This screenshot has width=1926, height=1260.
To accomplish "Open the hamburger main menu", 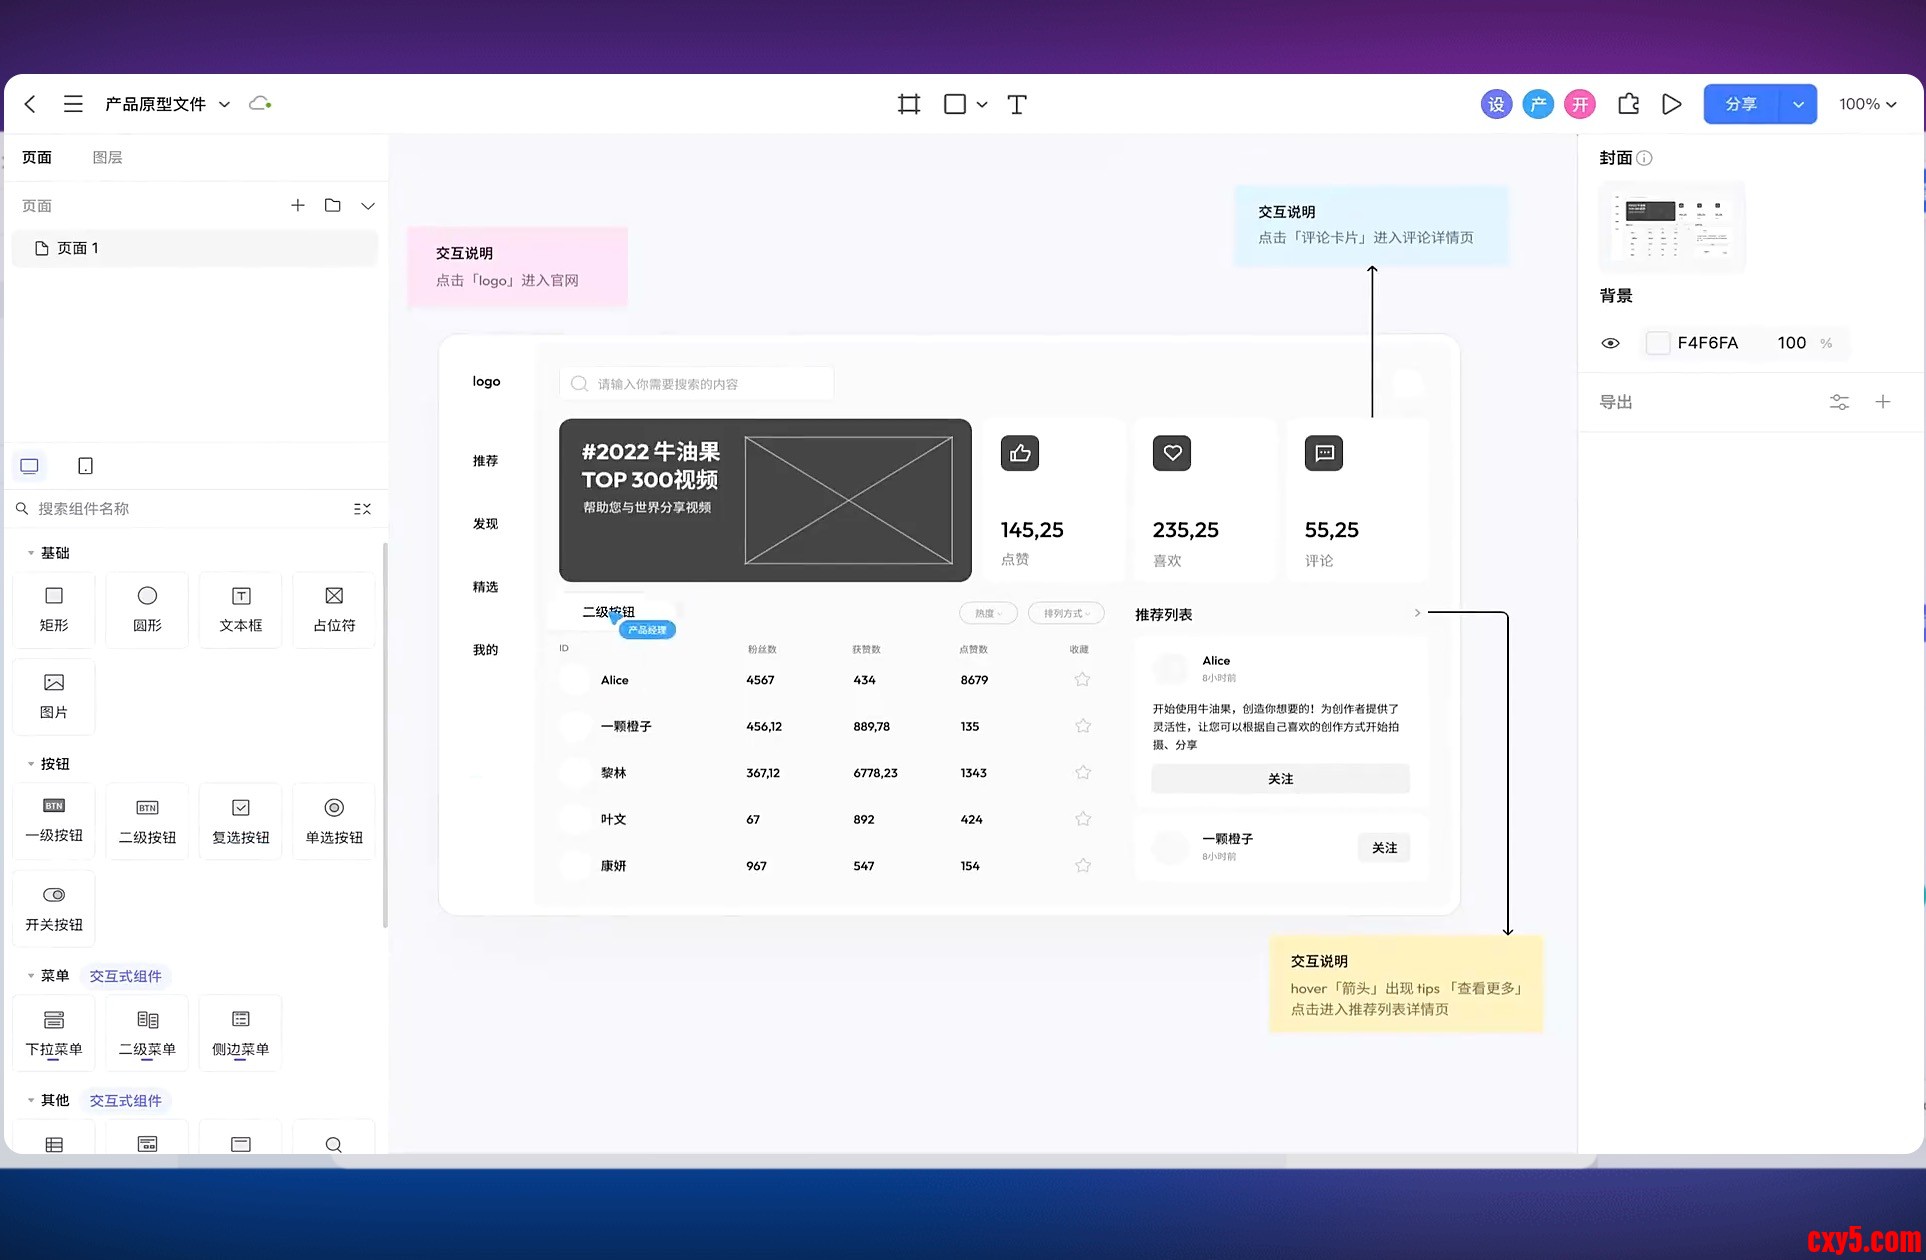I will point(73,104).
